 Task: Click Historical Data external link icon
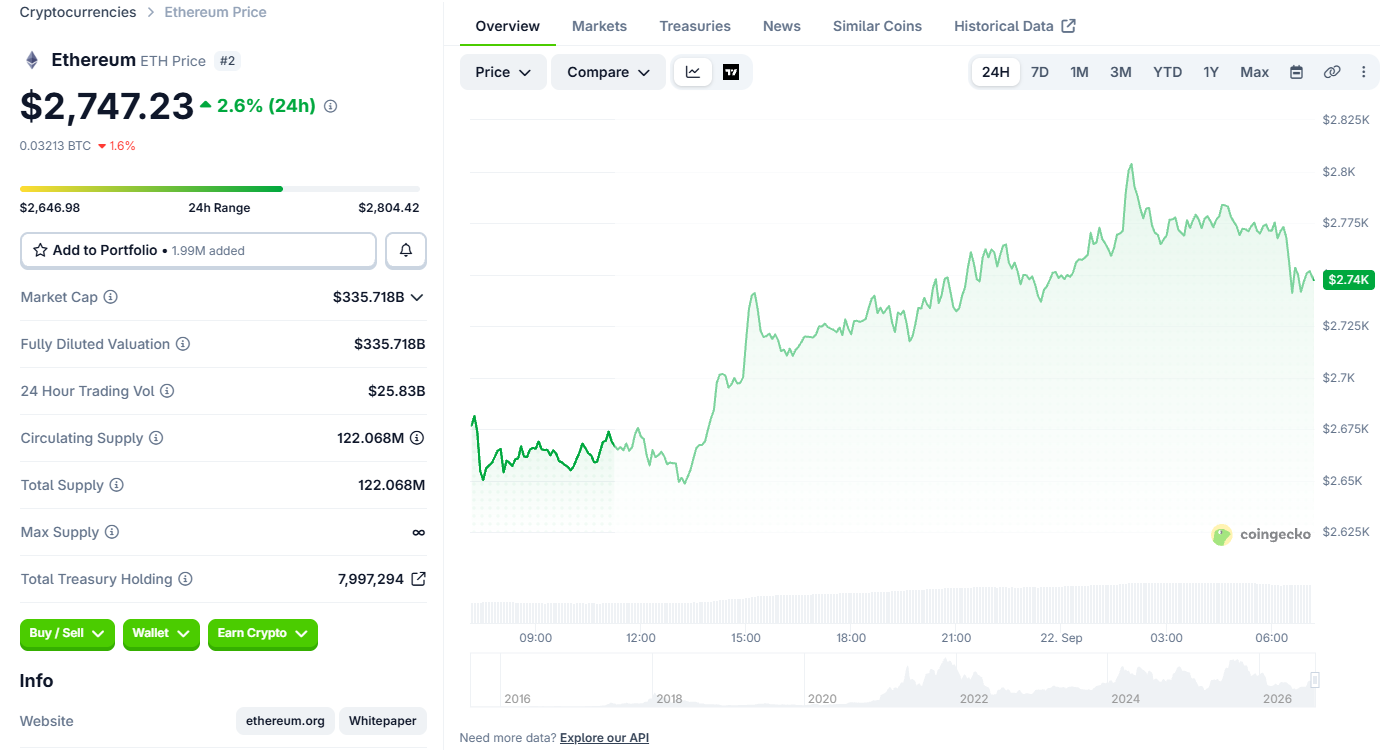click(x=1068, y=26)
